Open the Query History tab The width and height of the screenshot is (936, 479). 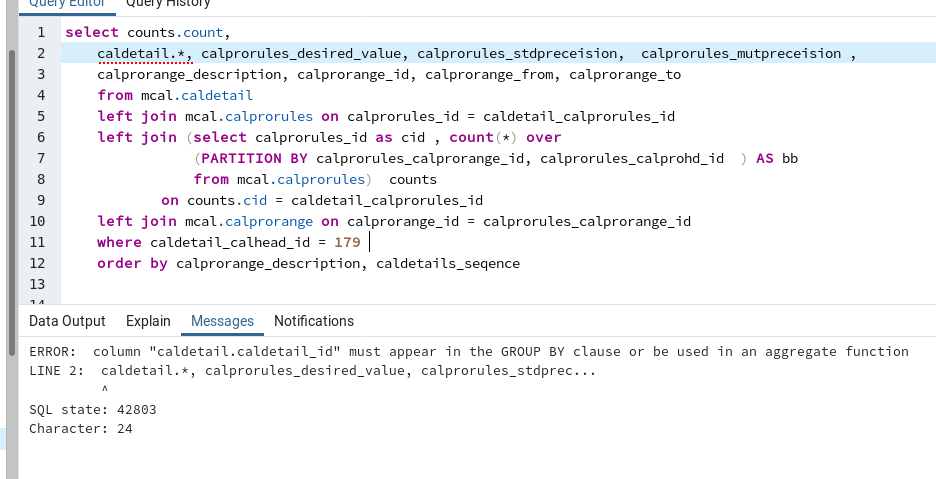pos(168,4)
